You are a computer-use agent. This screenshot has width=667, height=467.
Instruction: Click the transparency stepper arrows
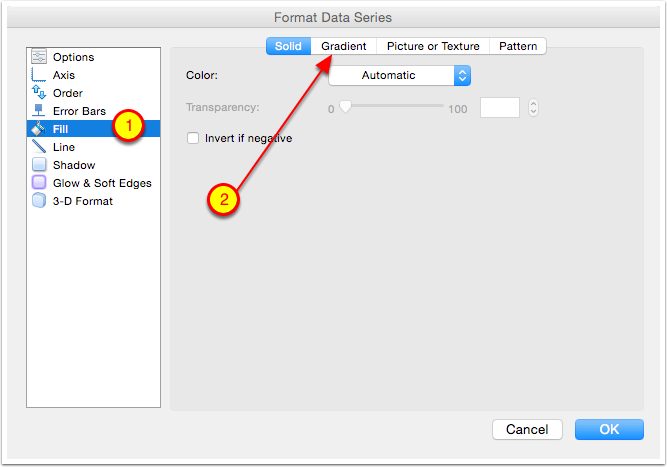click(x=533, y=108)
